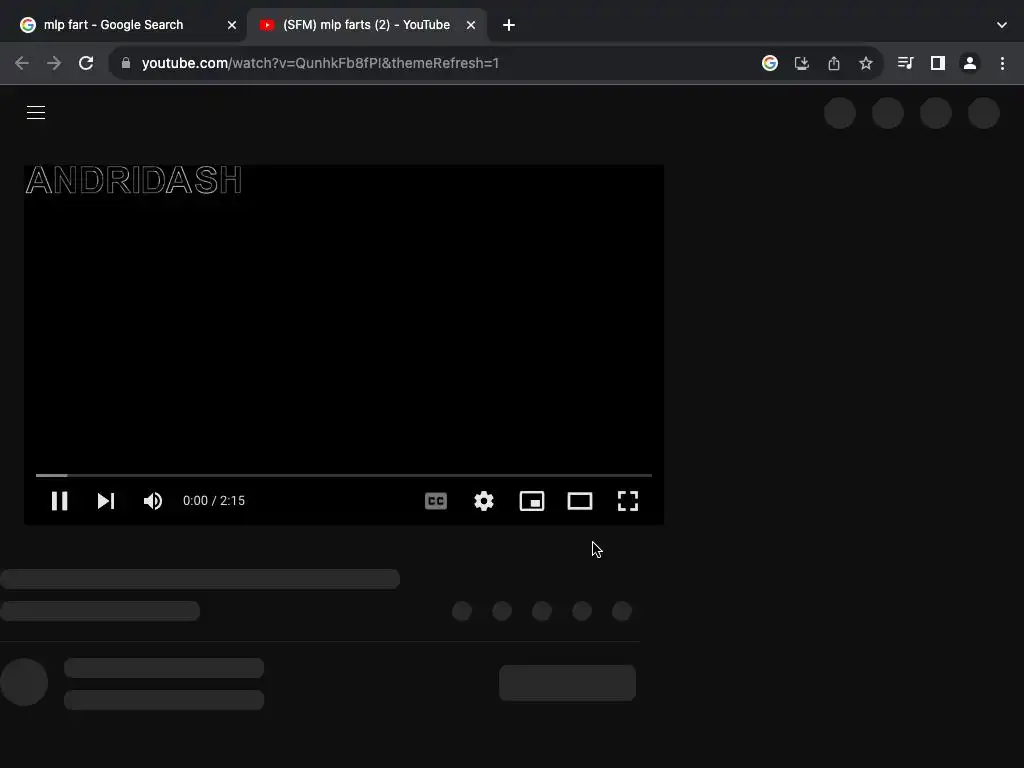Close the YouTube tab
This screenshot has width=1024, height=768.
click(471, 25)
